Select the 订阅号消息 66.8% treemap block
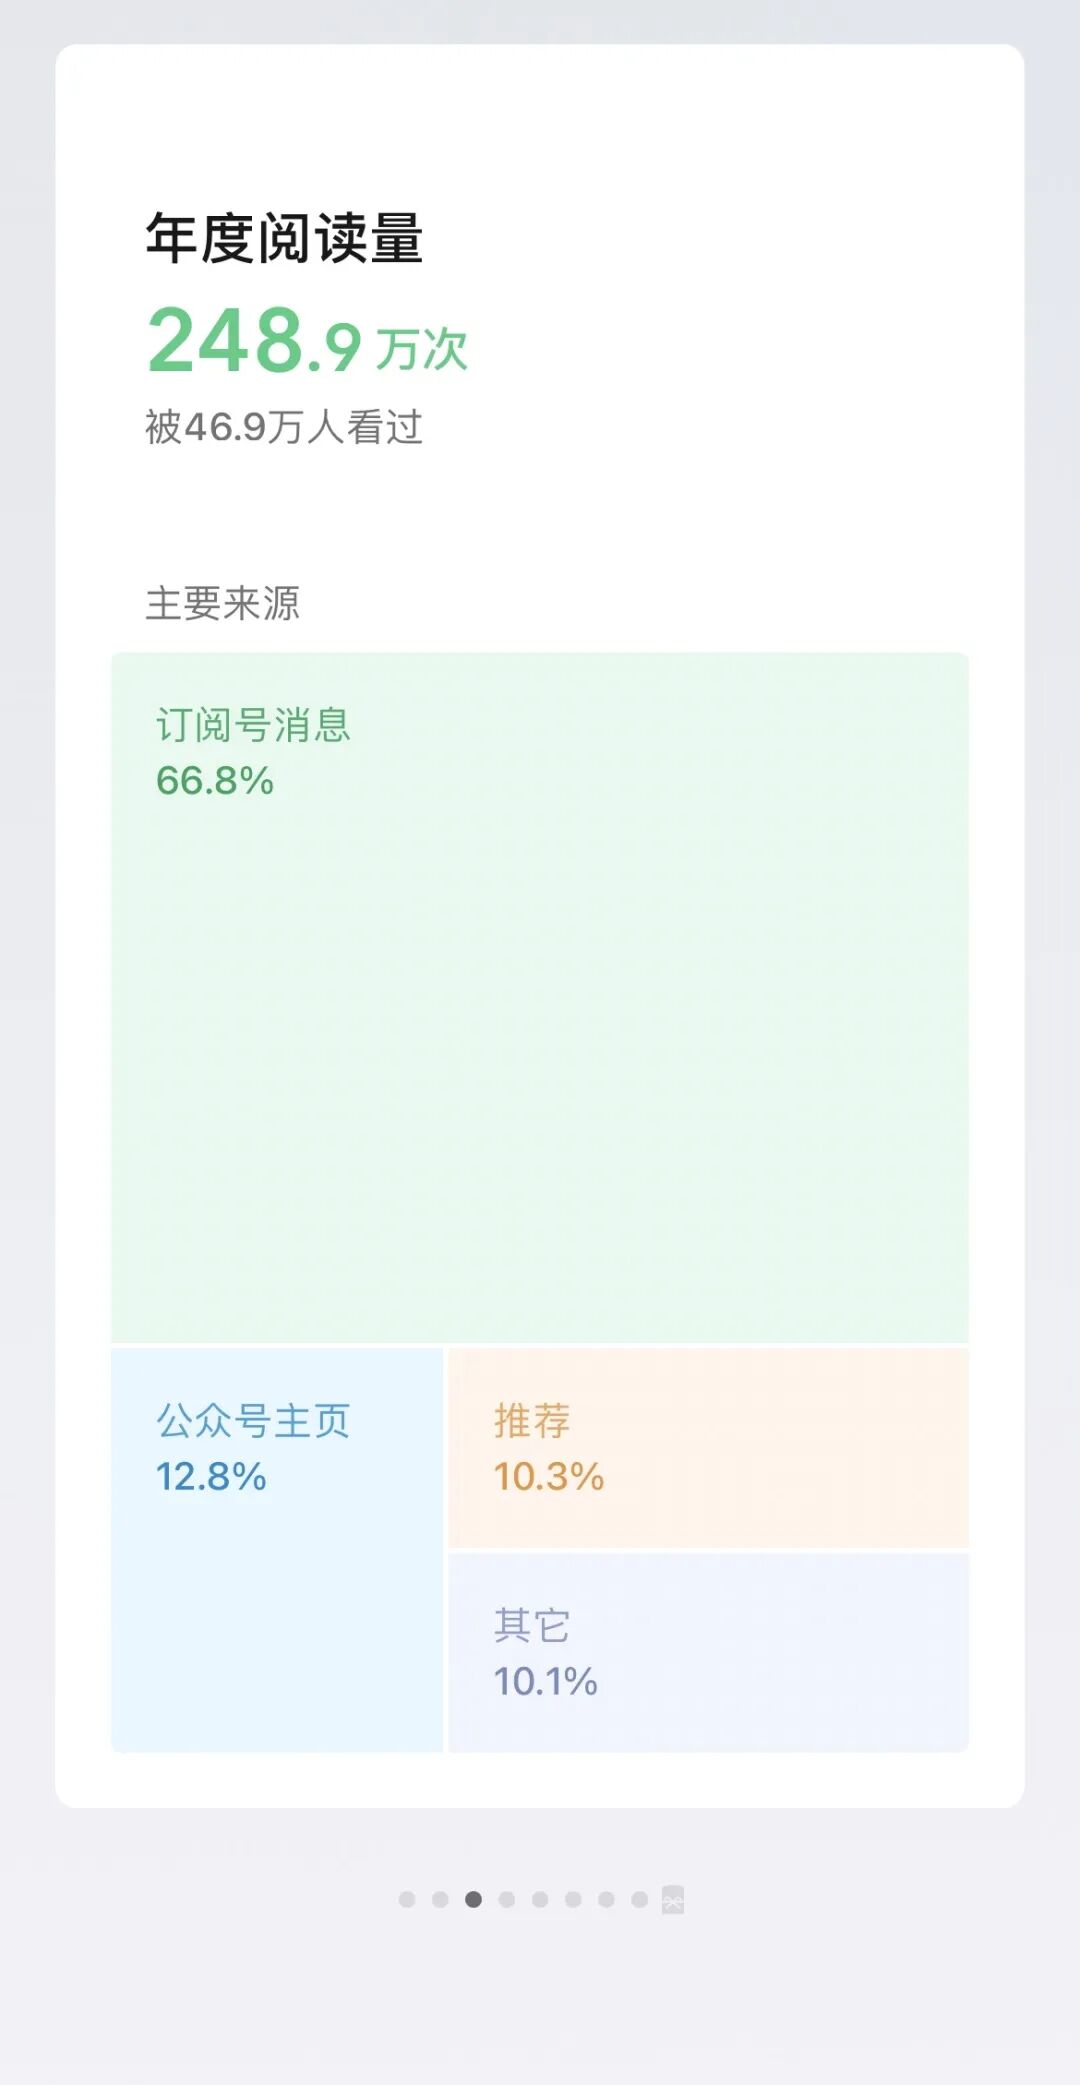 (540, 997)
